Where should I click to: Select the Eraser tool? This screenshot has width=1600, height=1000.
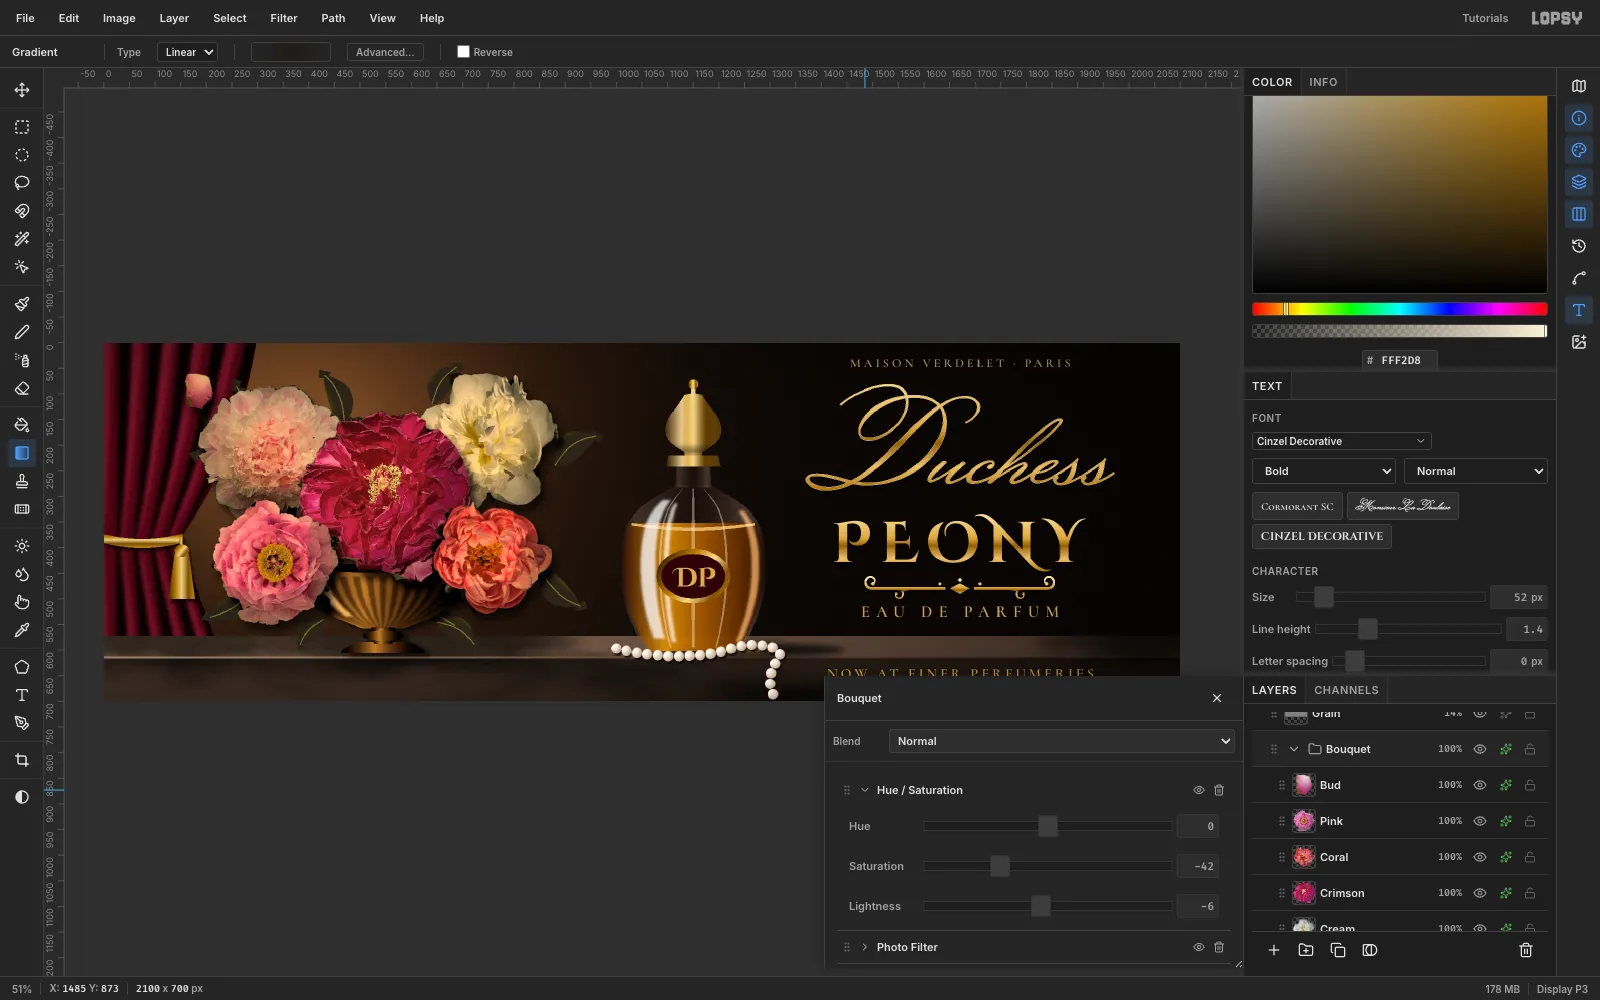tap(22, 388)
